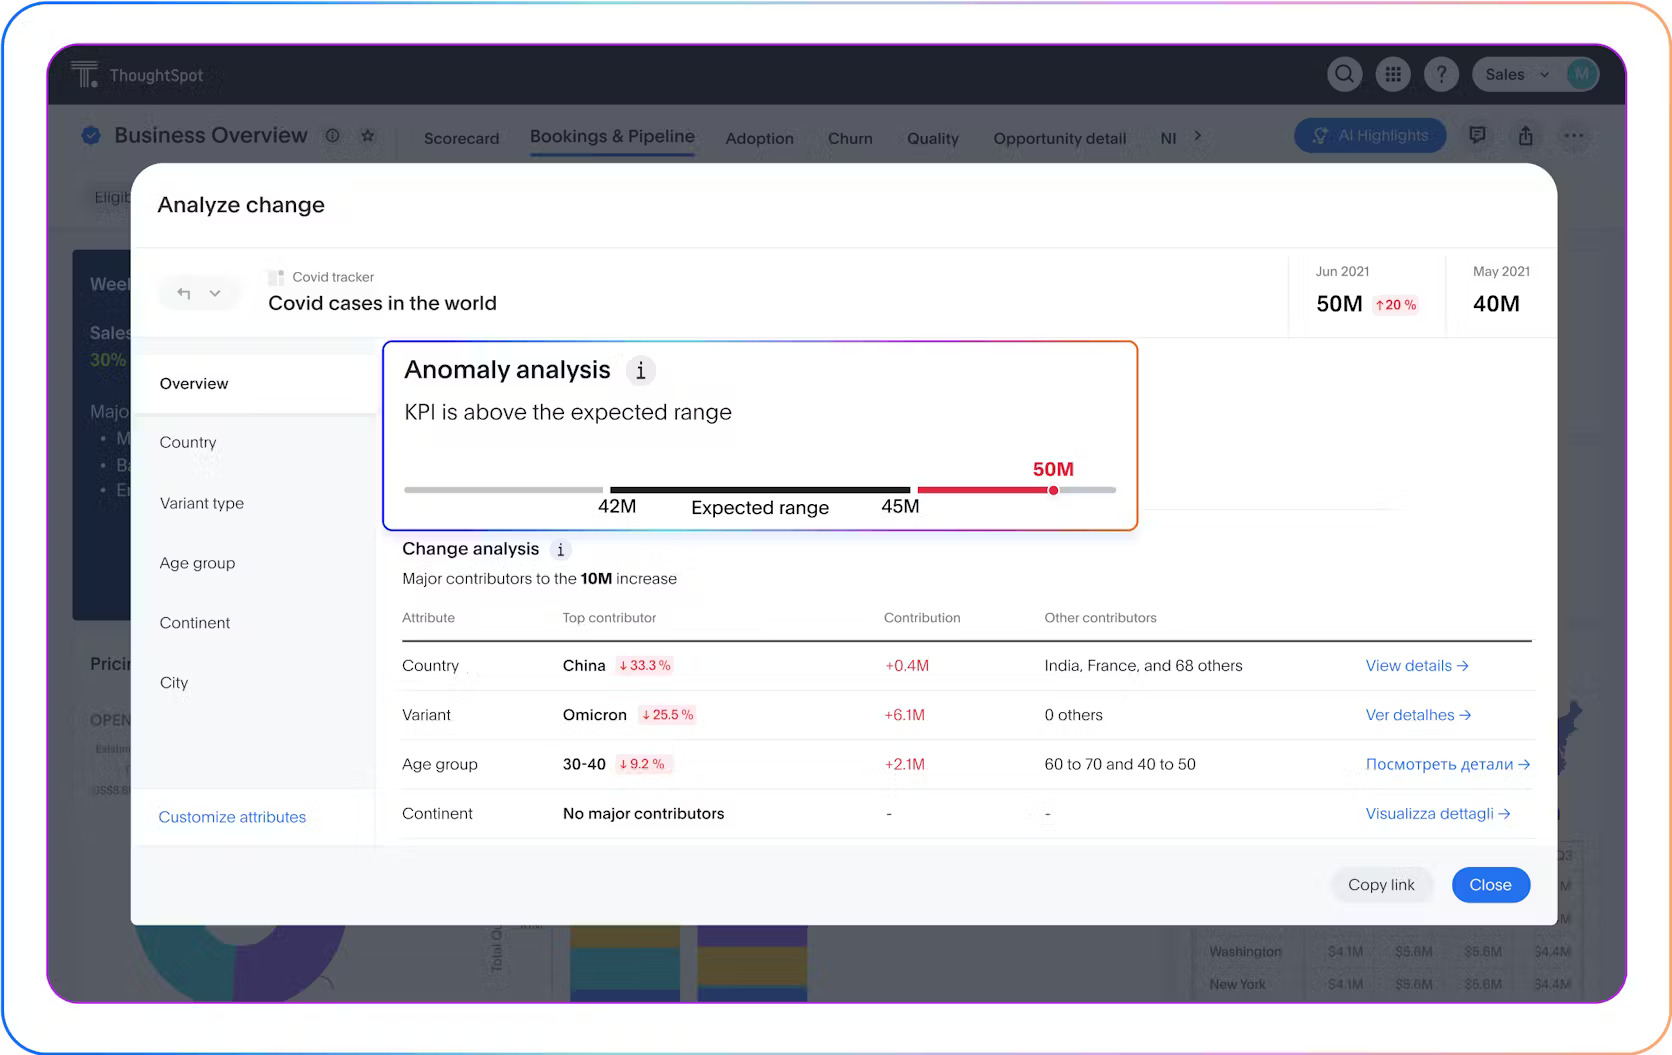Show more tabs with right chevron
1672x1055 pixels.
click(1198, 136)
